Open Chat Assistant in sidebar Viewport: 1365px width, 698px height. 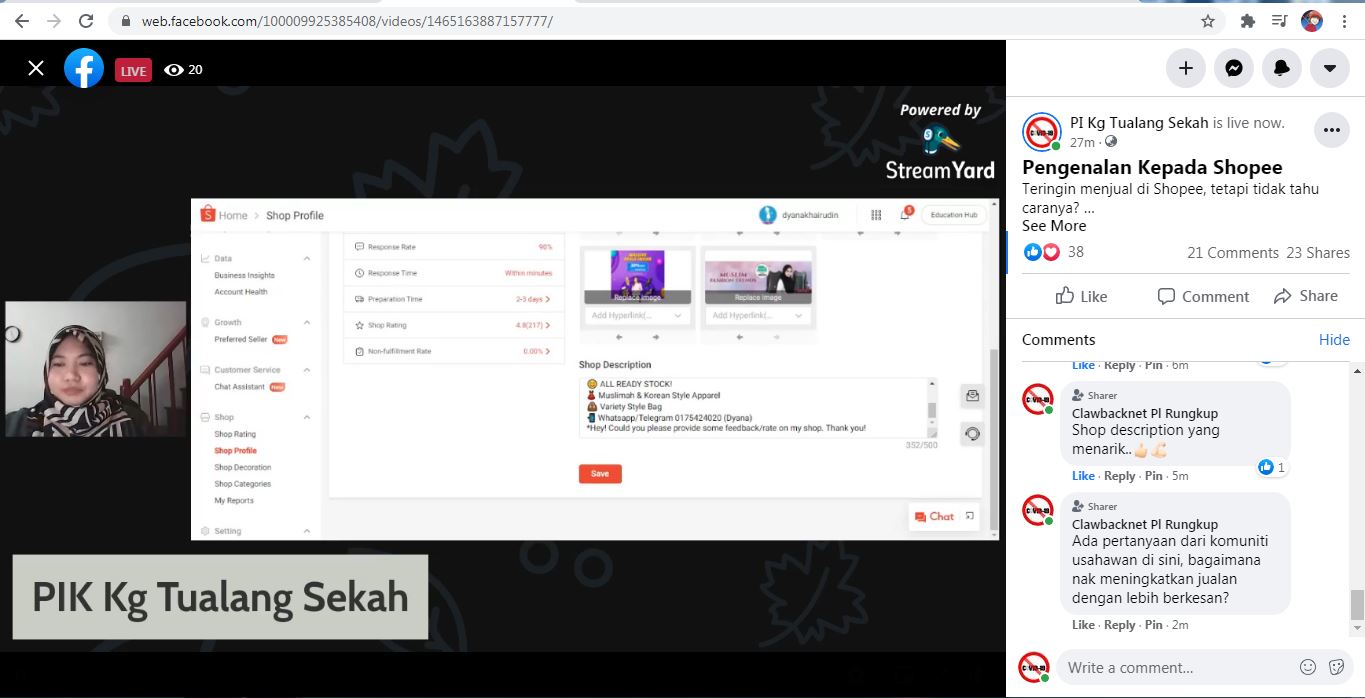(x=240, y=387)
